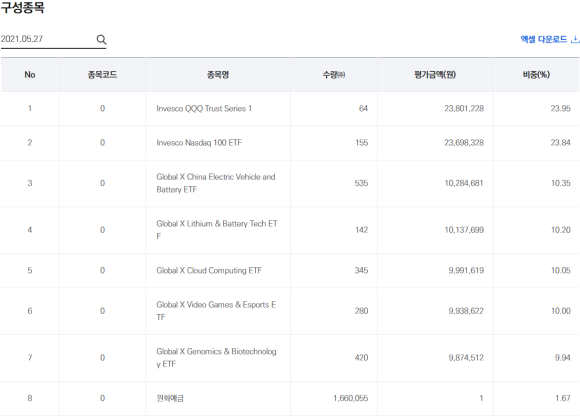Viewport: 580px width, 417px height.
Task: Click weight value 23.84
Action: click(x=561, y=142)
